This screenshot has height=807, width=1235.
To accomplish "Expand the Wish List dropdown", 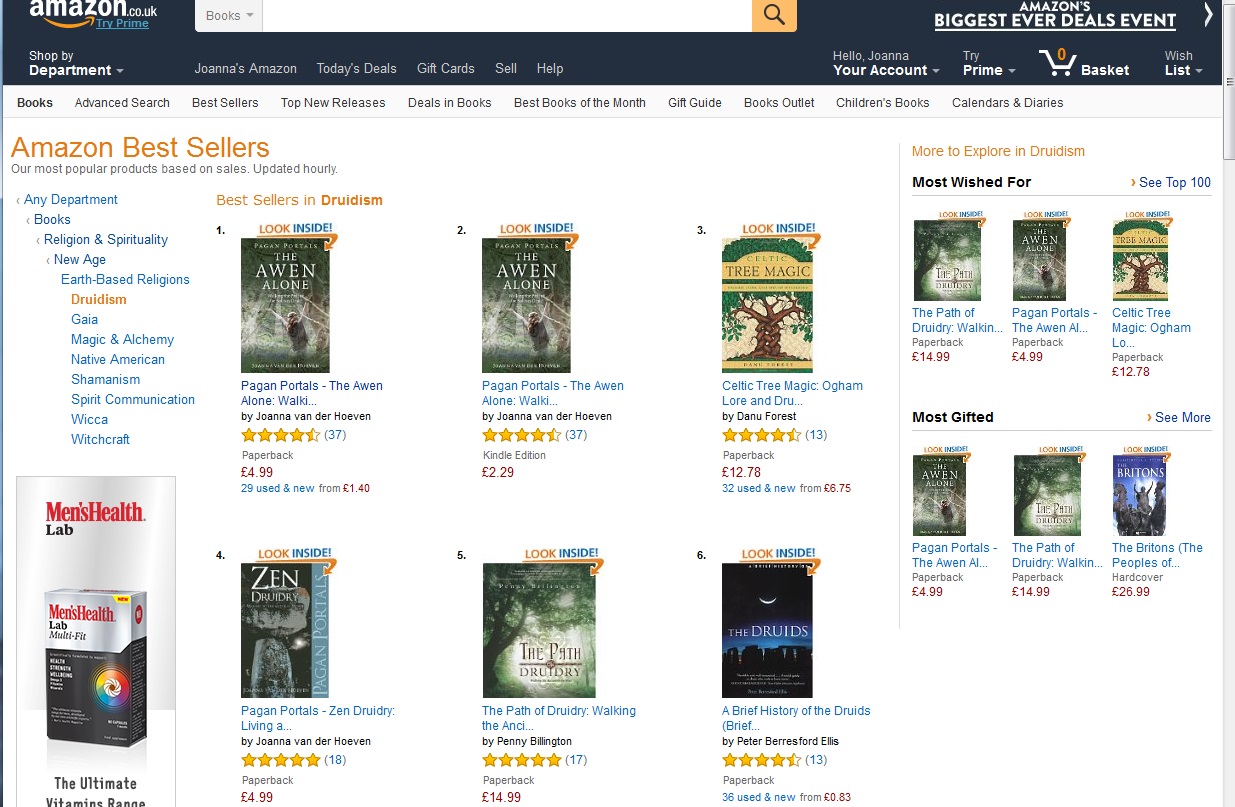I will pos(1184,63).
